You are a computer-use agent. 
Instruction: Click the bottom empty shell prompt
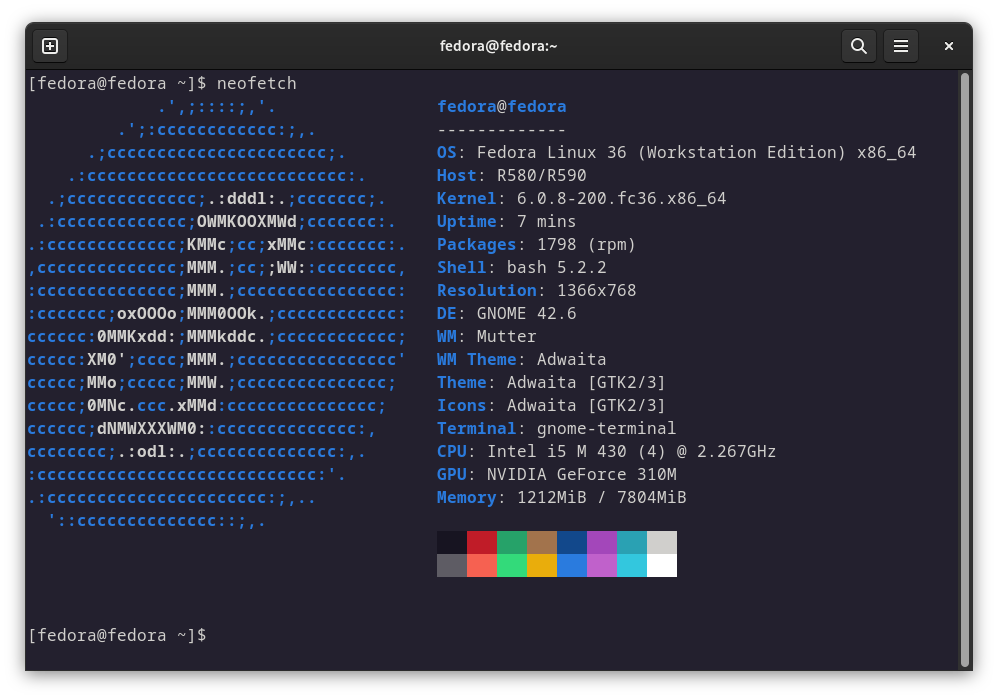coord(117,635)
